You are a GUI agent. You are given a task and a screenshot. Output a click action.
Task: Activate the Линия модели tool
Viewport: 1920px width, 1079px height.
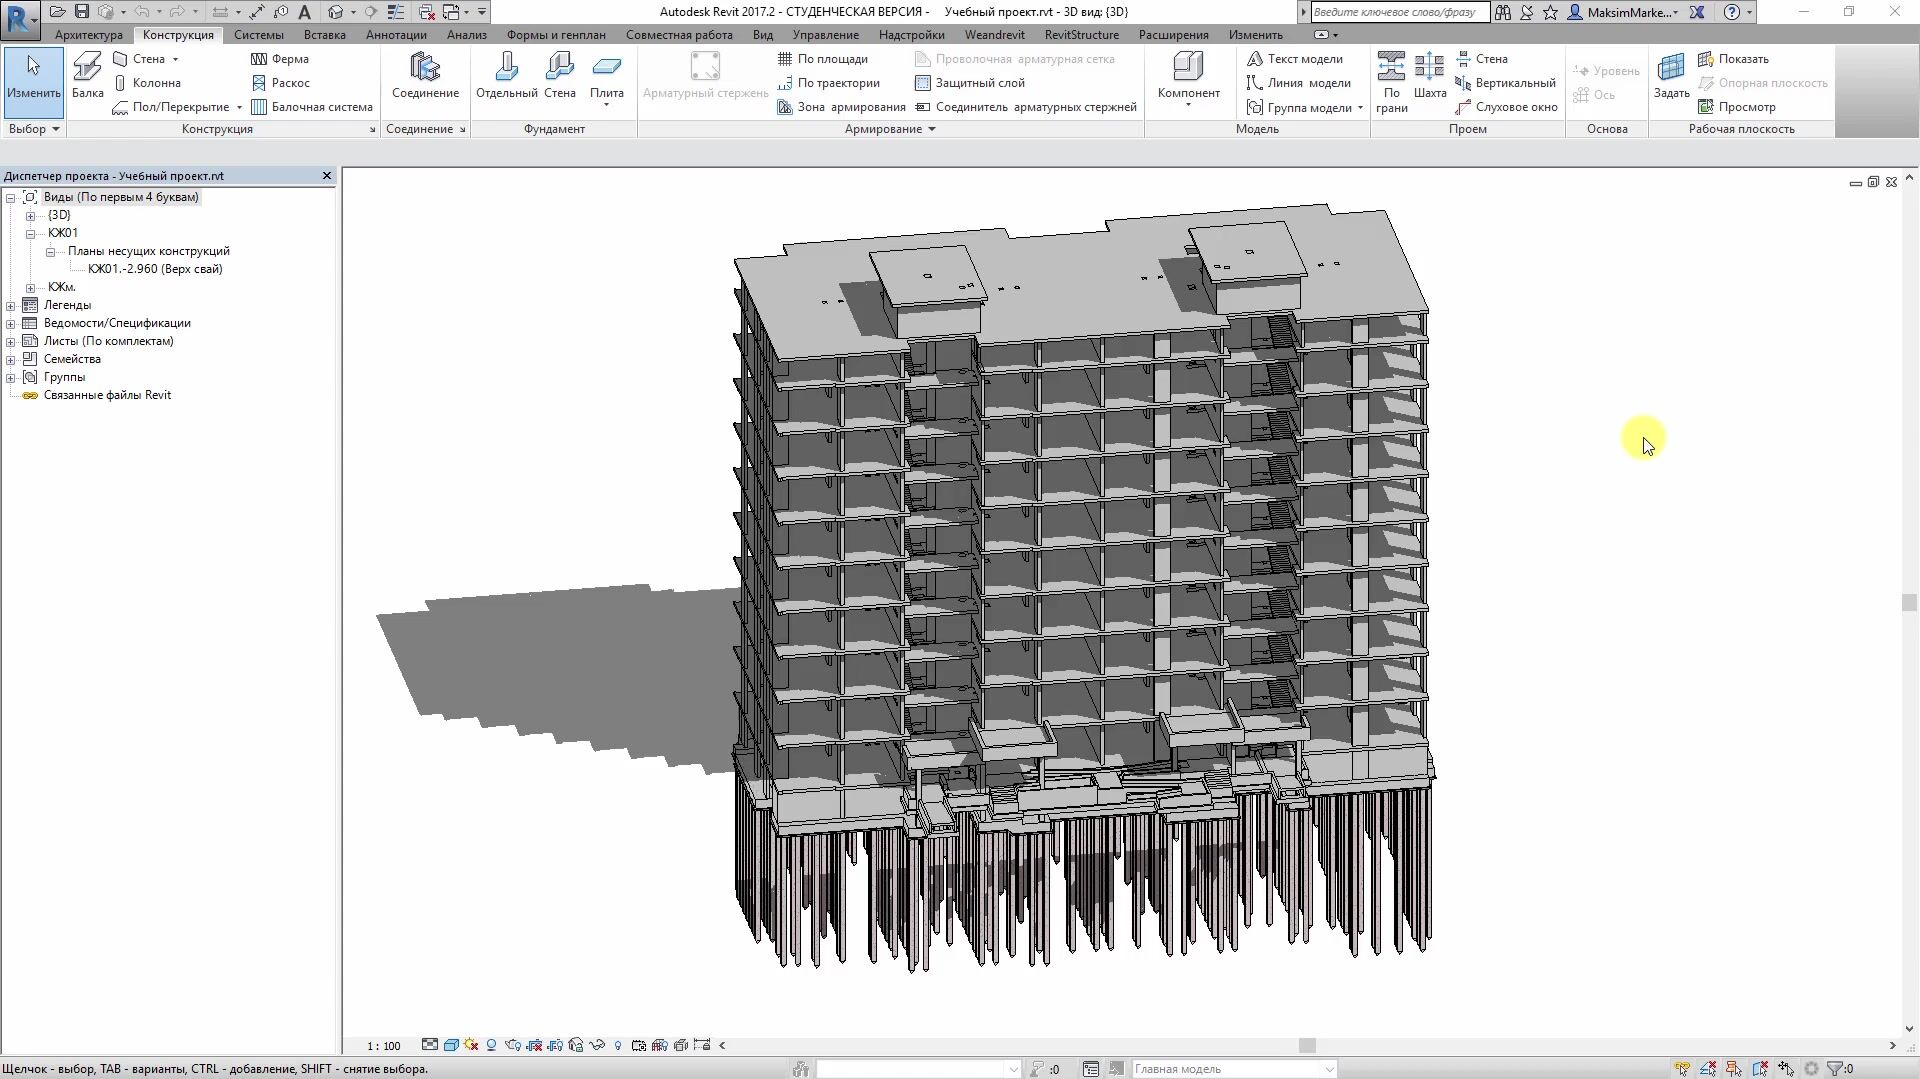click(x=1299, y=83)
